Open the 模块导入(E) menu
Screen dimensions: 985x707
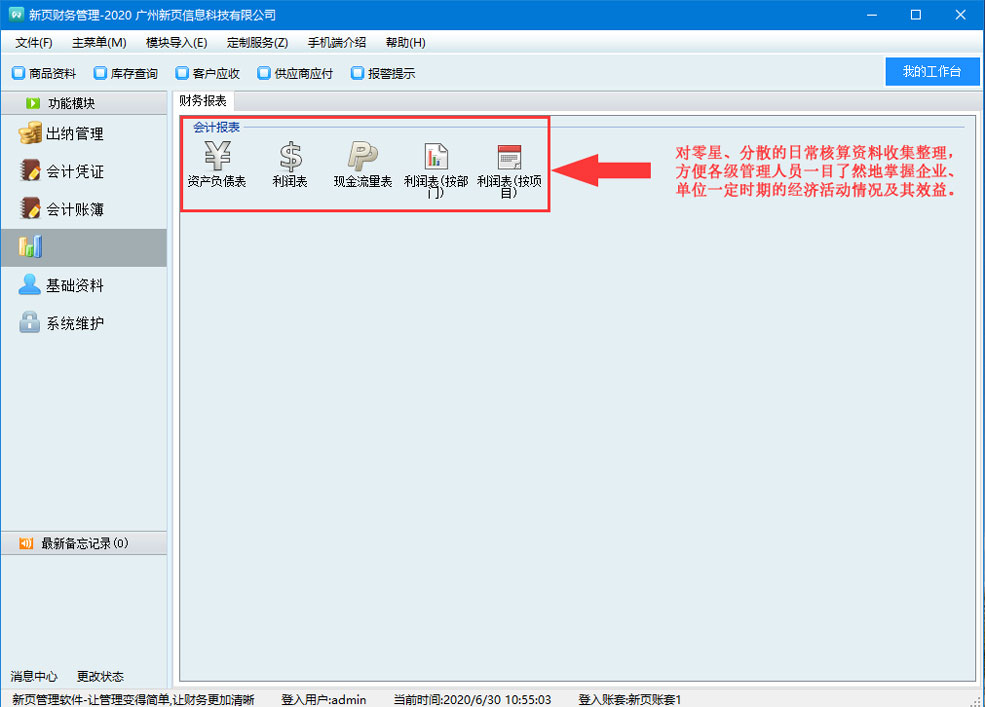176,42
